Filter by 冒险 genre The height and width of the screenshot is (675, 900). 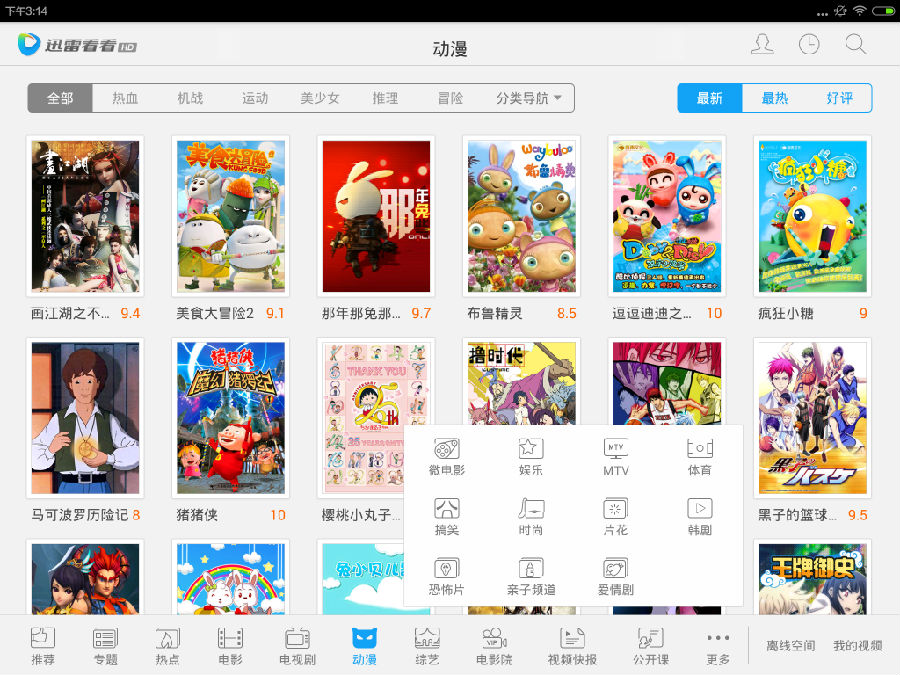(x=450, y=98)
